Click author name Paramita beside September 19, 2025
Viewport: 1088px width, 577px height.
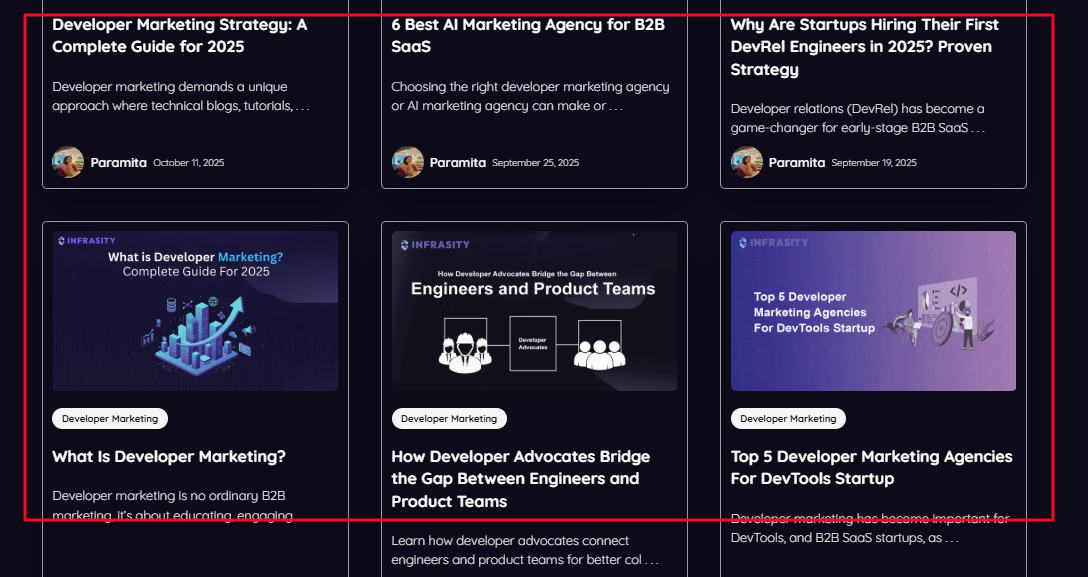click(x=797, y=163)
